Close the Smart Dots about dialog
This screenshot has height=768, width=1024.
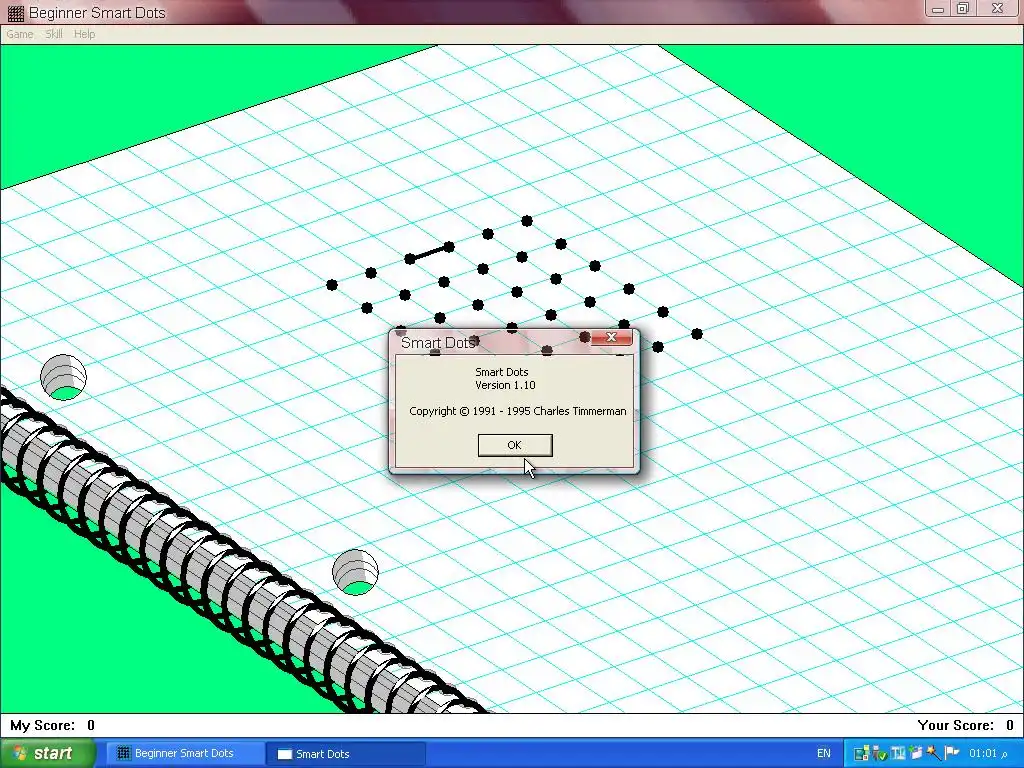pyautogui.click(x=611, y=337)
